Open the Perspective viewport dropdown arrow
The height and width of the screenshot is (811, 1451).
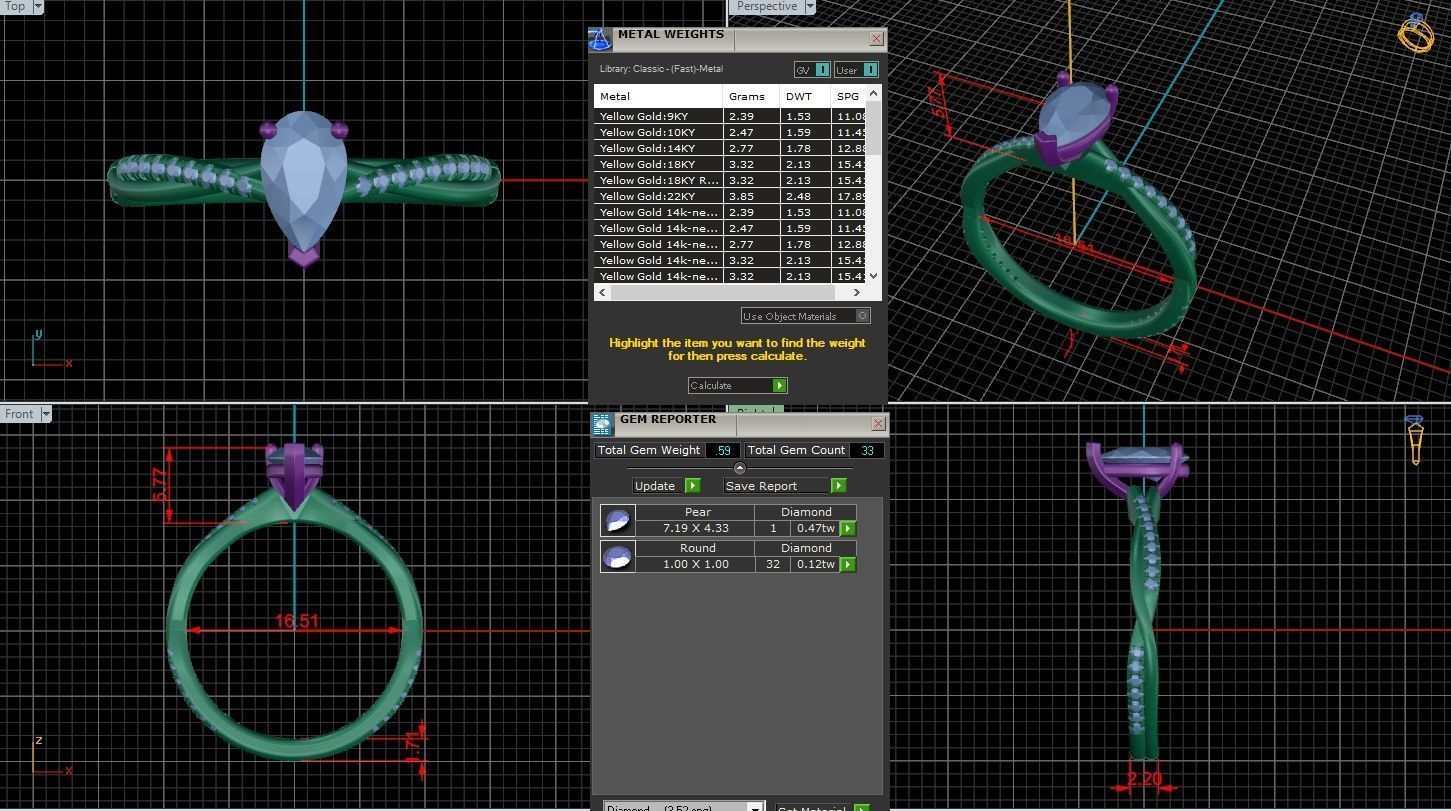pyautogui.click(x=810, y=6)
